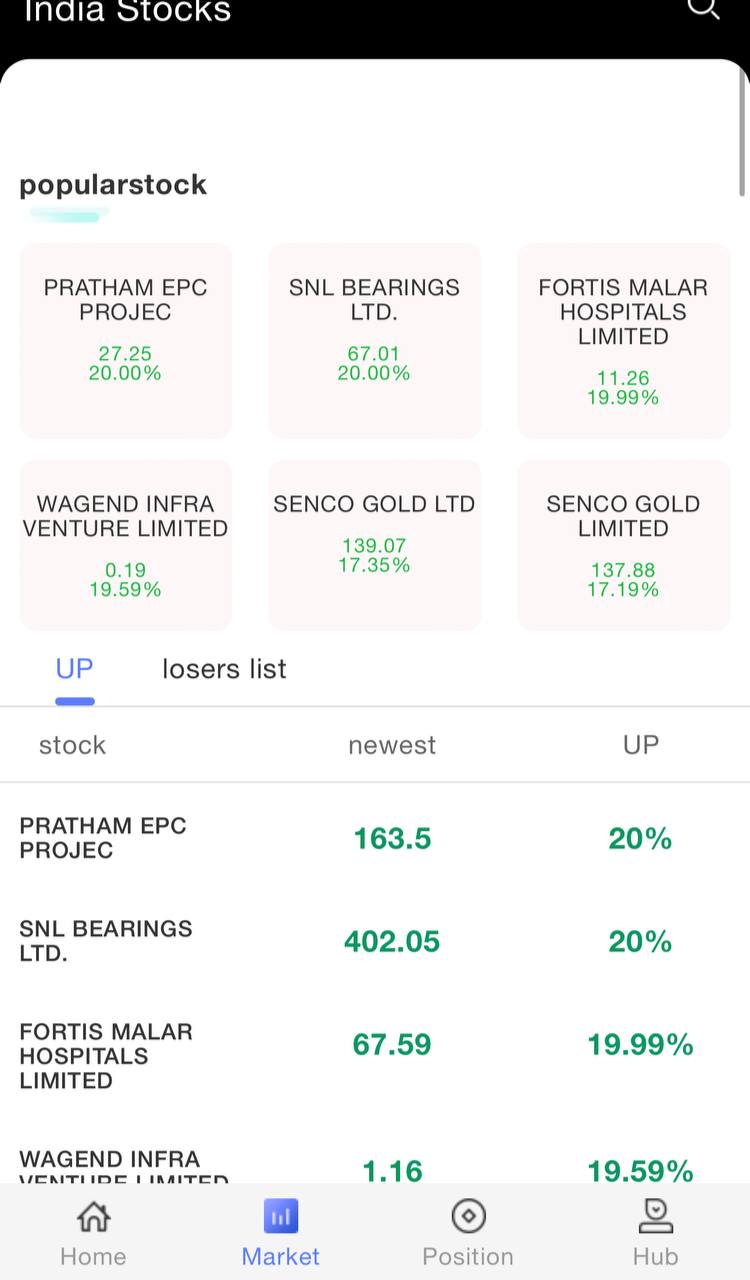Open WAGEND INFRA VENTURE popular card
This screenshot has height=1280, width=750.
click(126, 545)
